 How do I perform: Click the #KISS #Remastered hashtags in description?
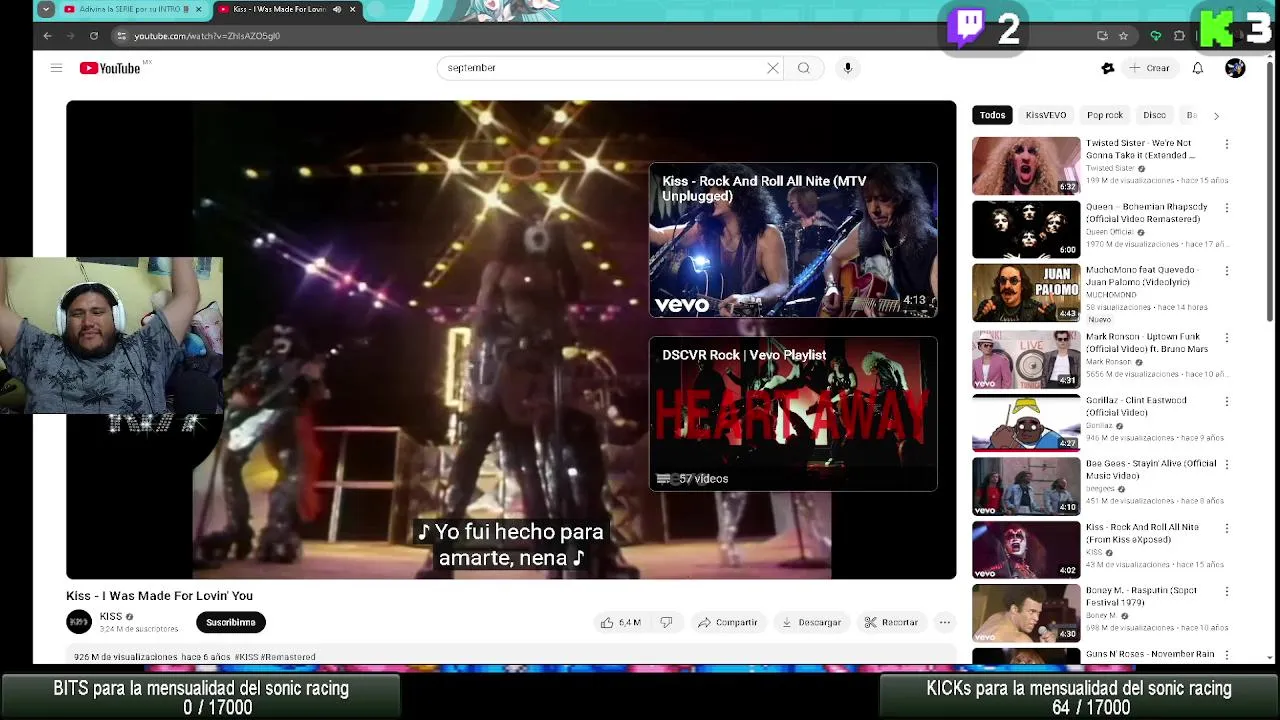pos(276,657)
